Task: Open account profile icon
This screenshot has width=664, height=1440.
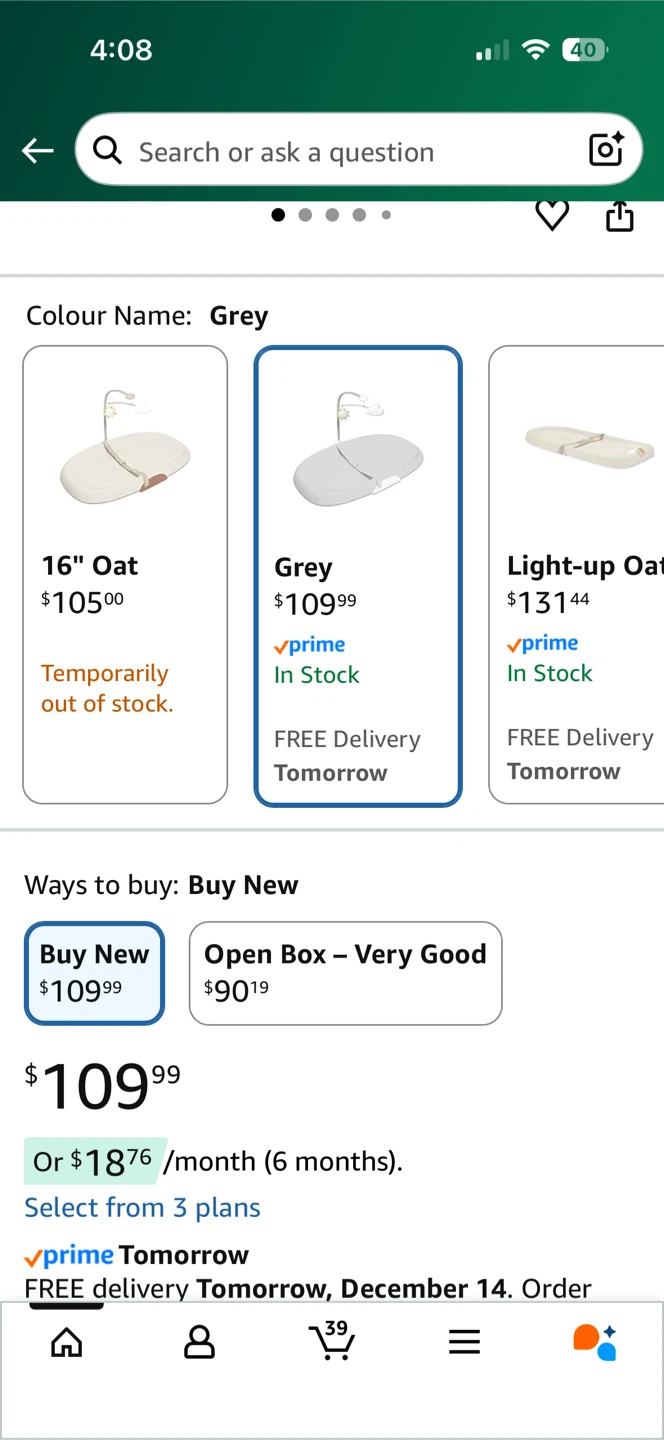Action: [199, 1342]
